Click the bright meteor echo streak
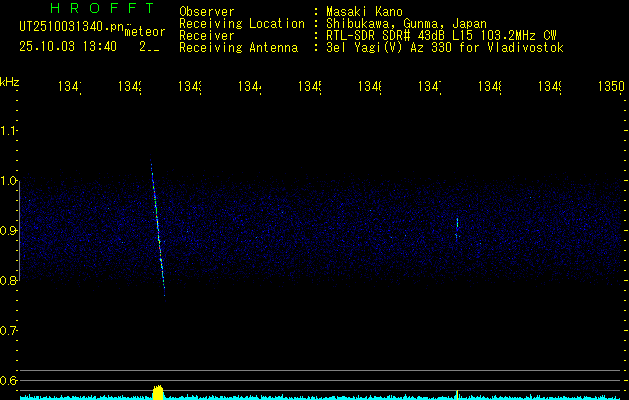This screenshot has height=400, width=629. point(157,225)
